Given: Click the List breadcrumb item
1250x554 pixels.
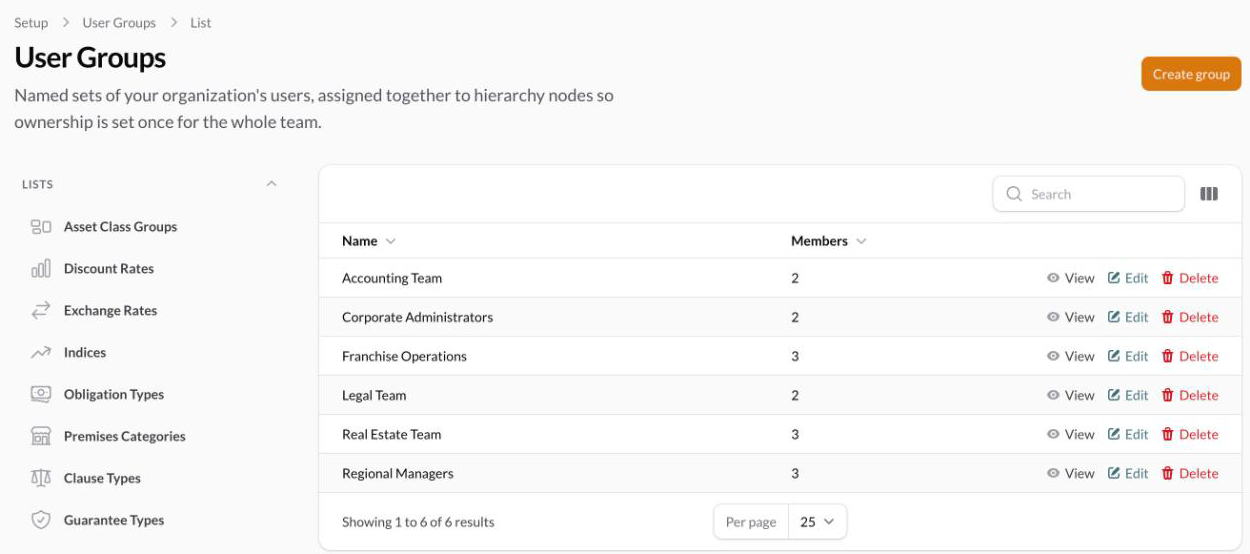Looking at the screenshot, I should [201, 23].
